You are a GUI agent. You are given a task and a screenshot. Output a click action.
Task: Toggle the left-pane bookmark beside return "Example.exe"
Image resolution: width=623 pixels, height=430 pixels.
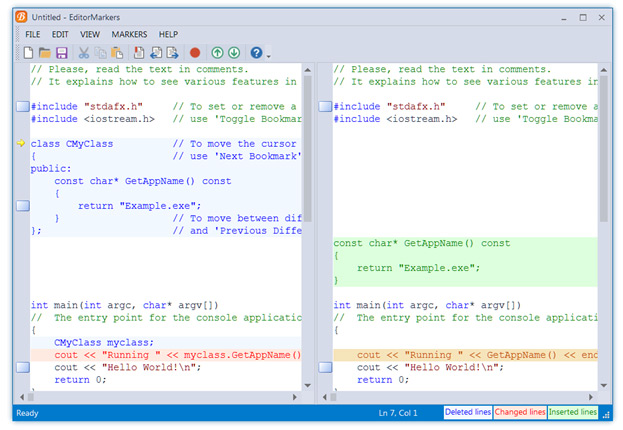click(x=22, y=205)
